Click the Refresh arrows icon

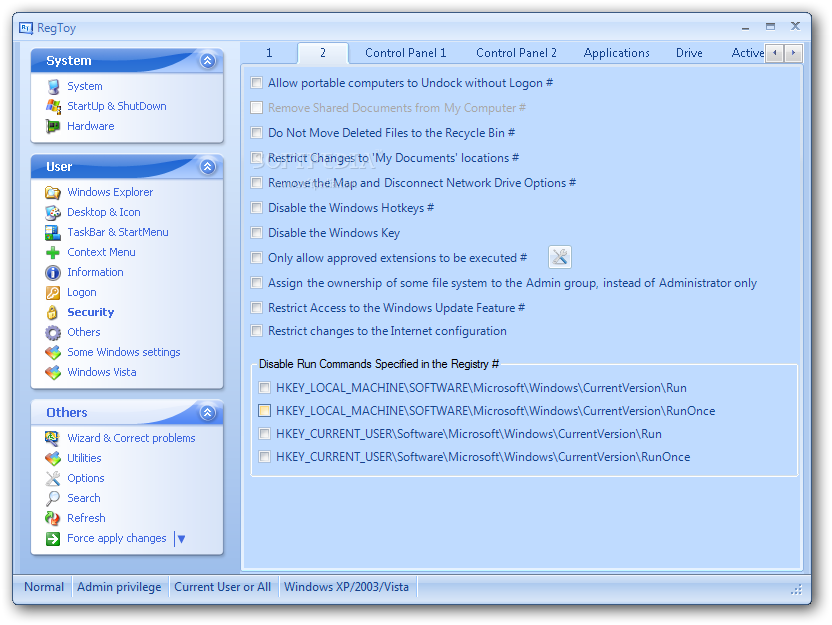(53, 518)
